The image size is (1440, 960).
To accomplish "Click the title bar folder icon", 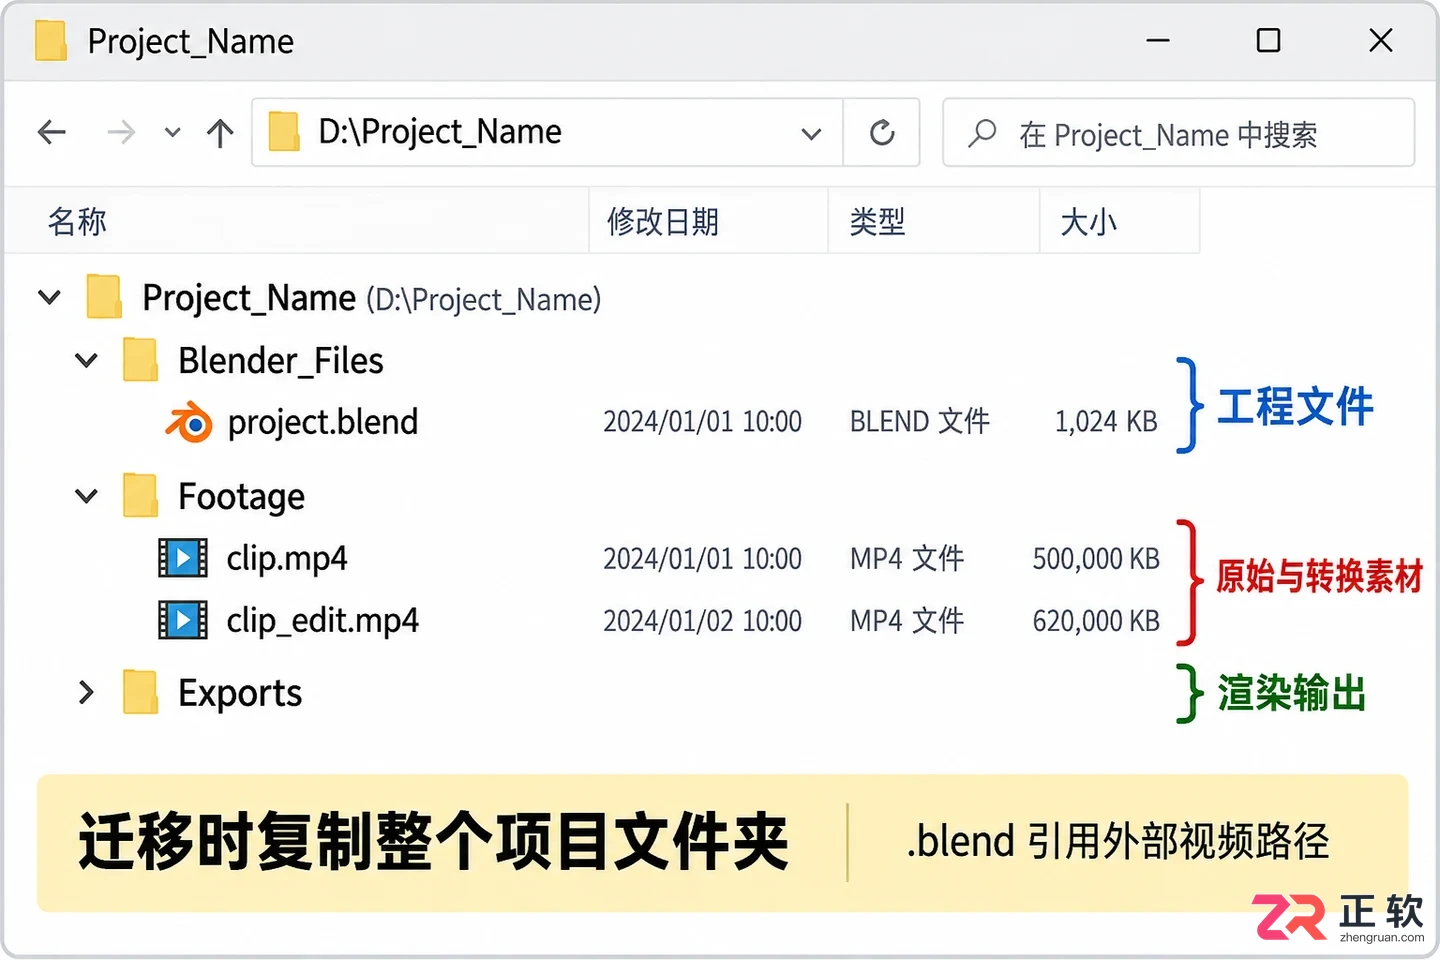I will tap(51, 41).
